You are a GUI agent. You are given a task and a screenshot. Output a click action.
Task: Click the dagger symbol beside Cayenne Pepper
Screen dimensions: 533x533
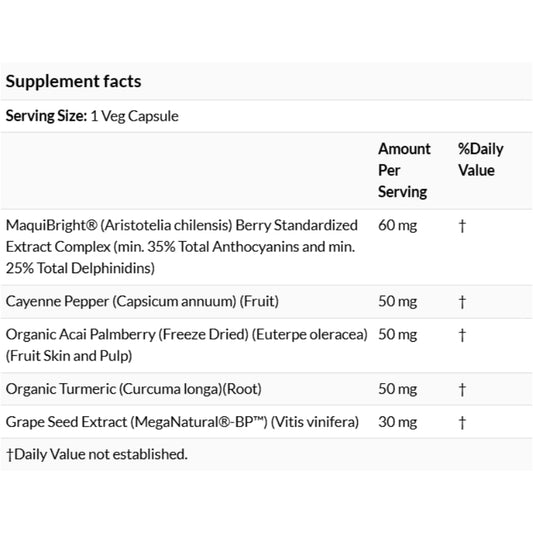click(x=462, y=302)
